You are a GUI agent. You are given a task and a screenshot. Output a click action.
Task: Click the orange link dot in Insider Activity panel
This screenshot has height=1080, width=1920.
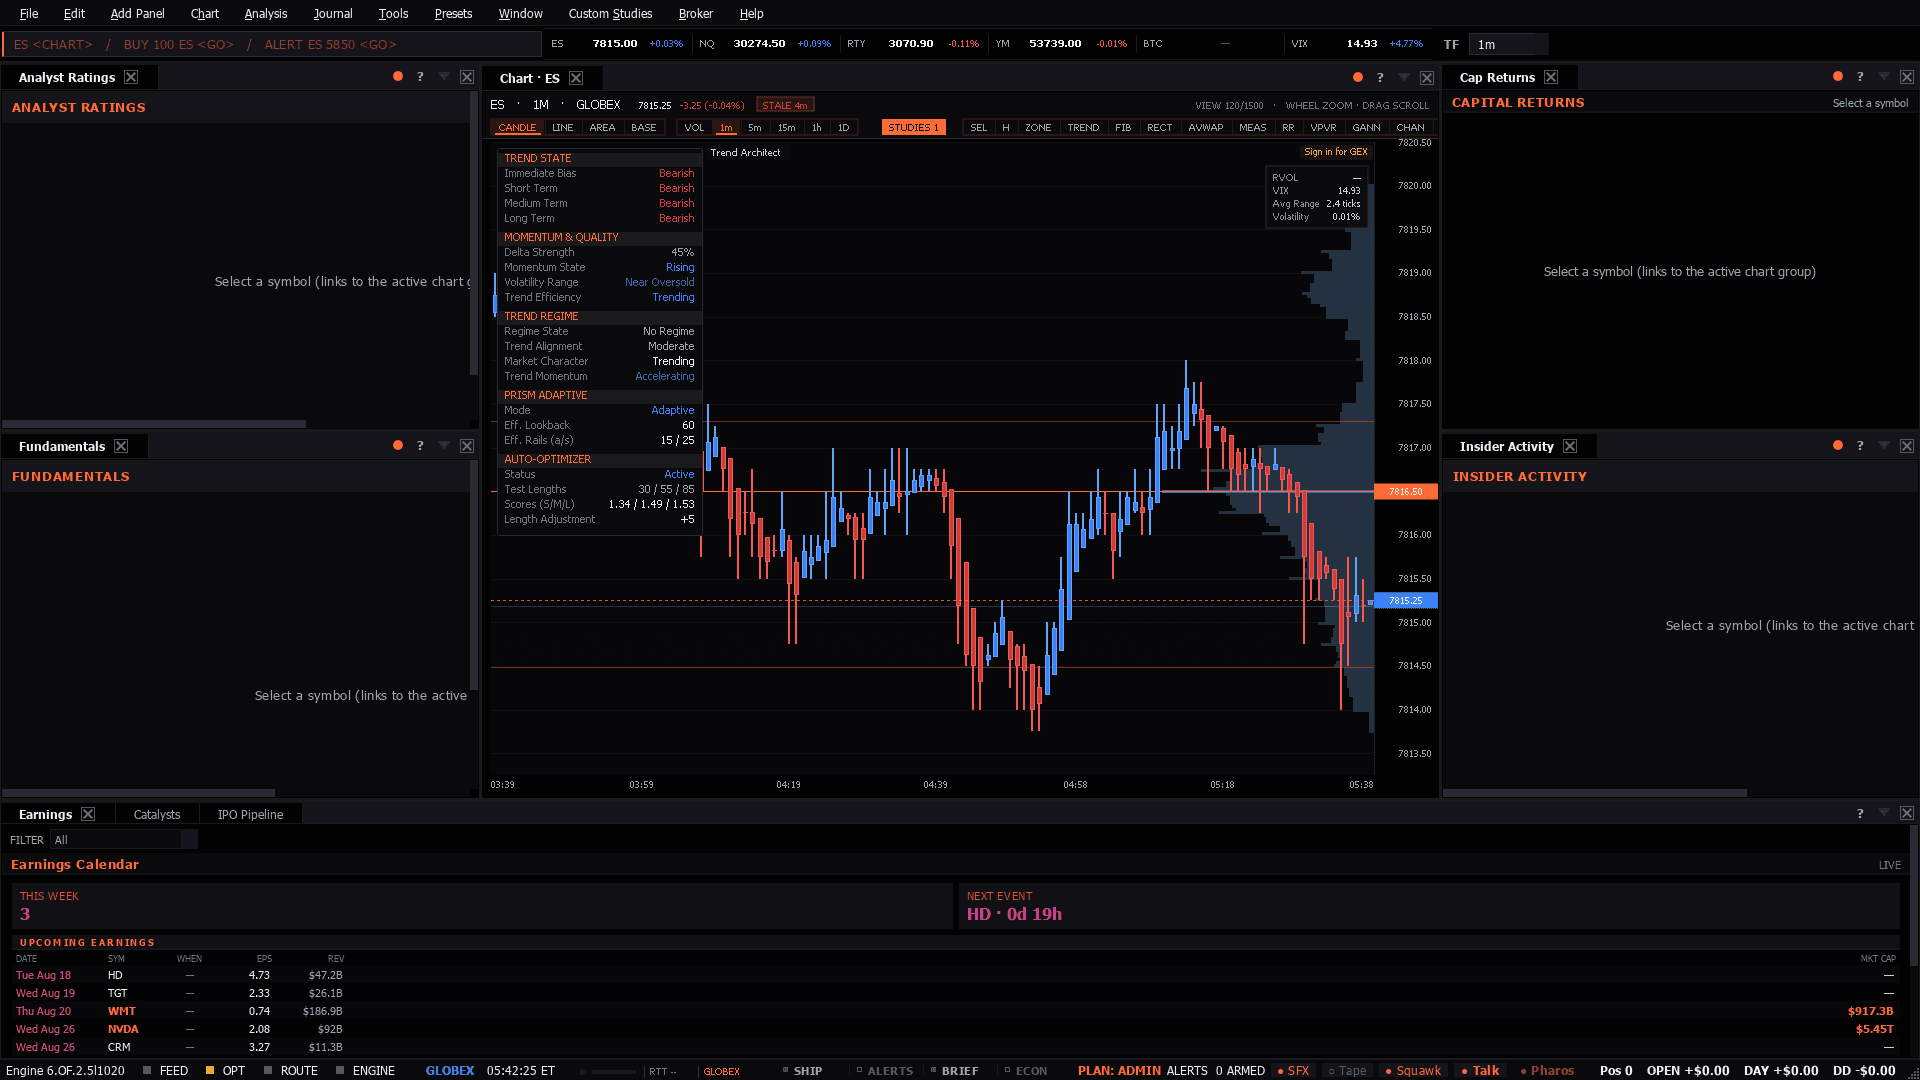(1838, 446)
